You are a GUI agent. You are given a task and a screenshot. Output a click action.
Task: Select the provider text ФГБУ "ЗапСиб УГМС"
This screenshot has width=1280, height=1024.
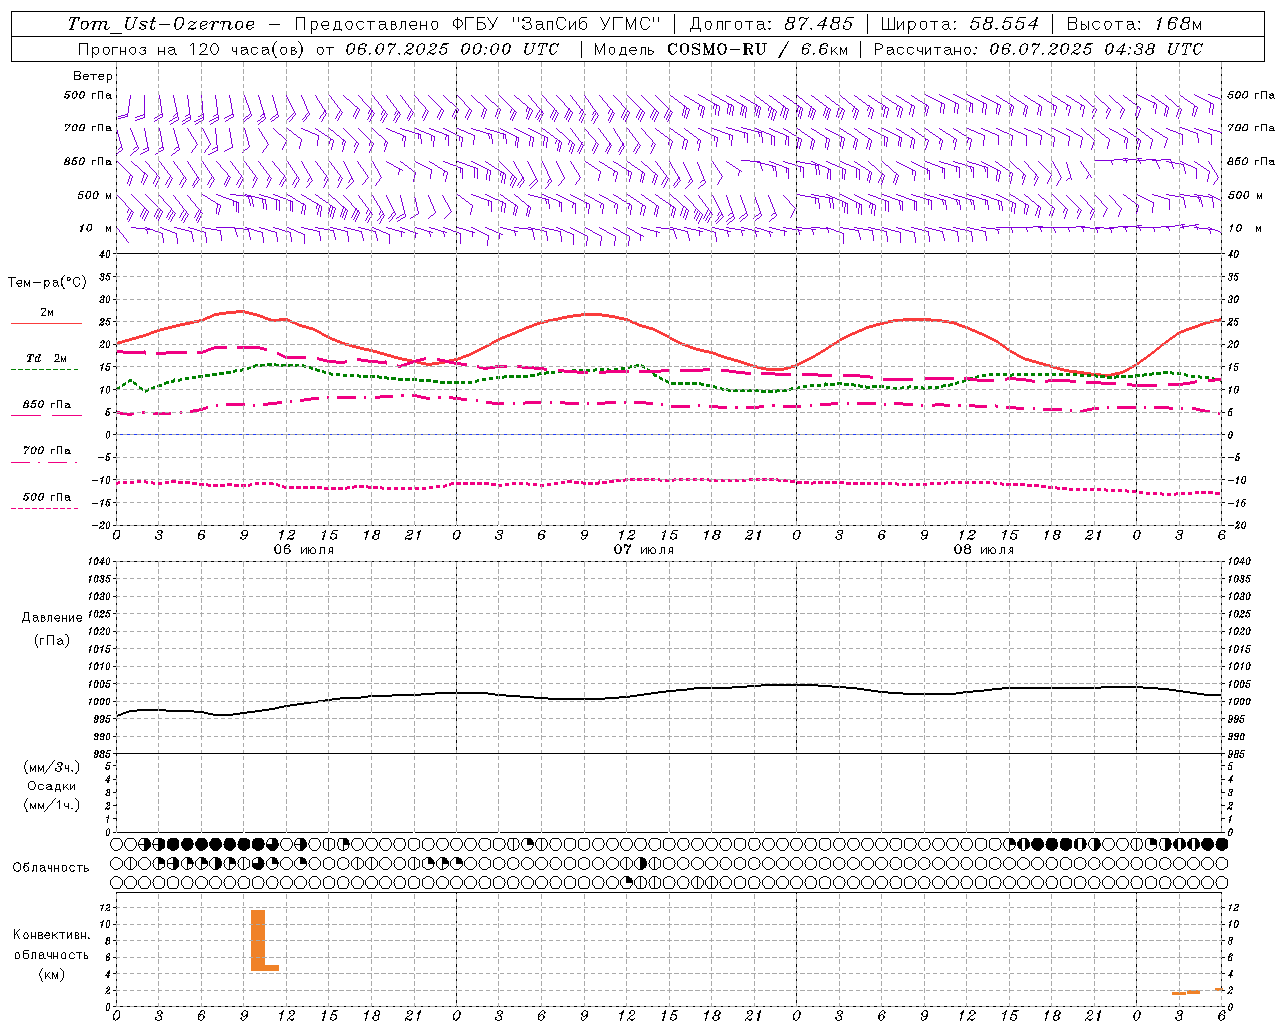tap(557, 24)
